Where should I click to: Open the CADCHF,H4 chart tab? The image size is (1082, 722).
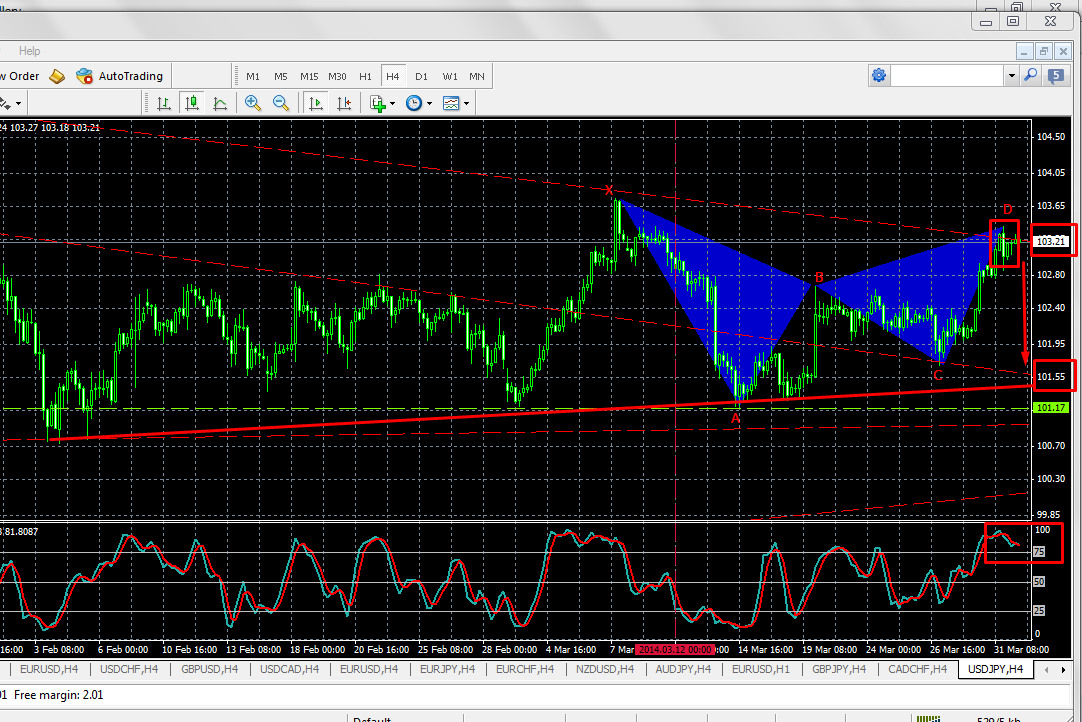[x=918, y=669]
